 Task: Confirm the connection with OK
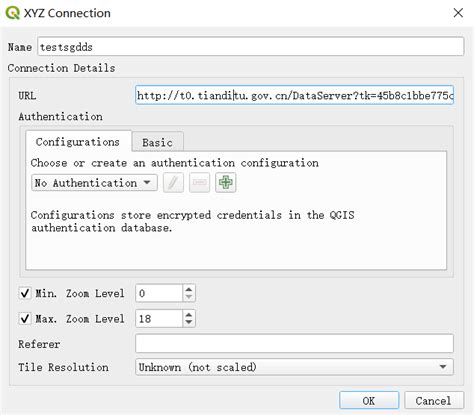pos(369,400)
